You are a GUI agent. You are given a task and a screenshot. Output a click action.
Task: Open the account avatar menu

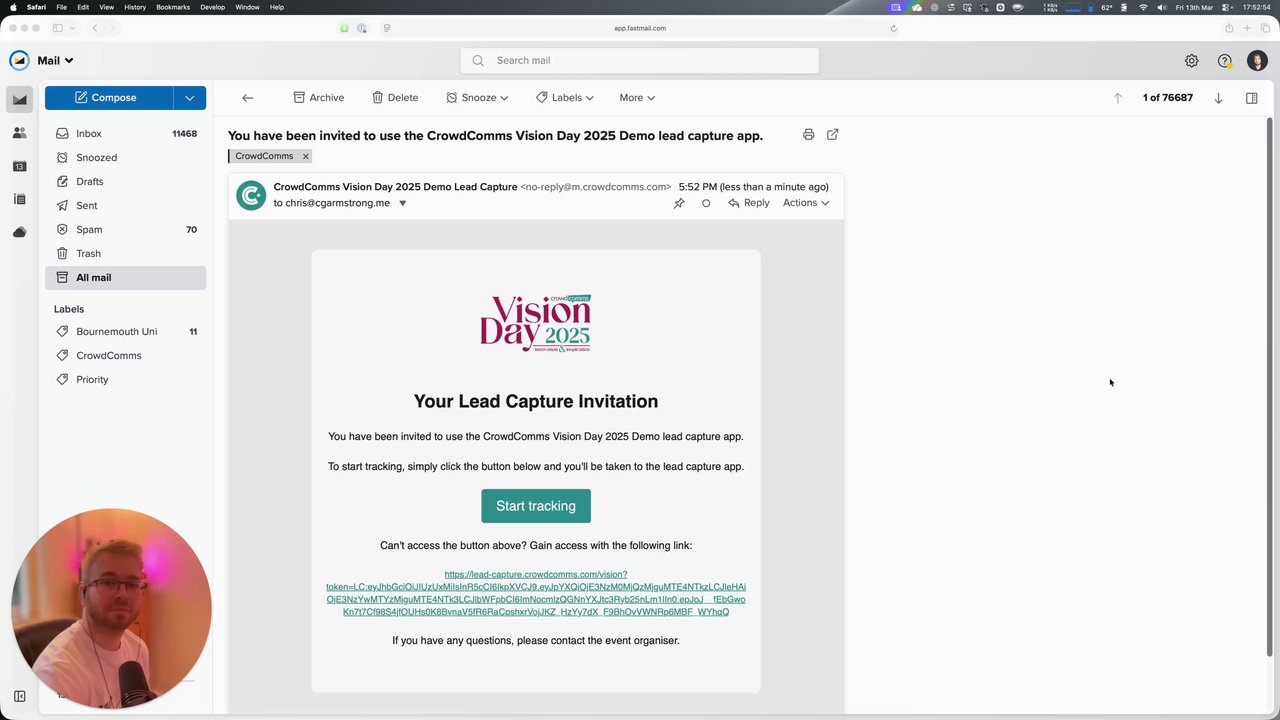[1257, 61]
